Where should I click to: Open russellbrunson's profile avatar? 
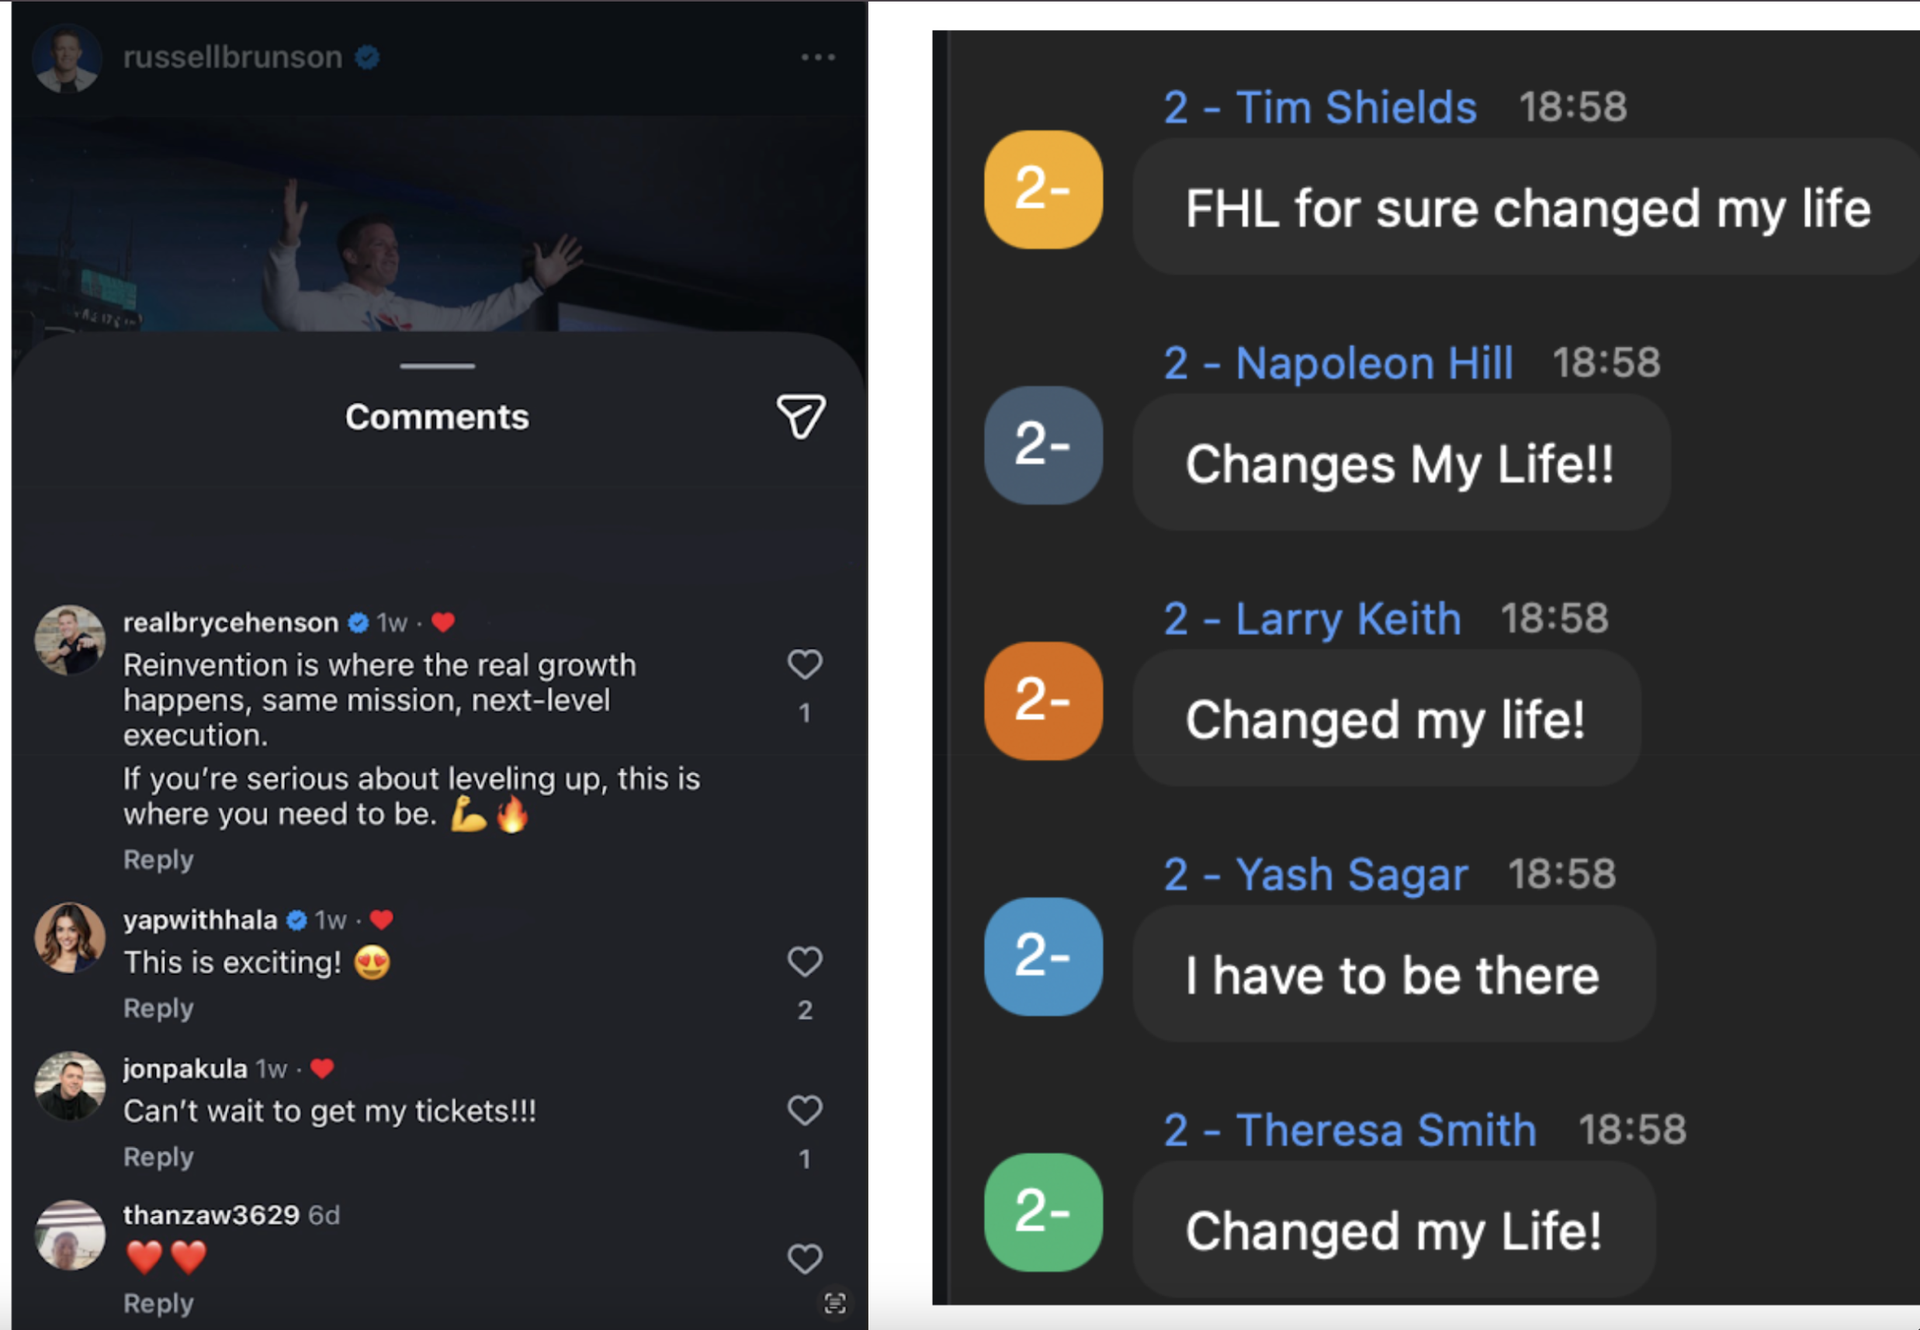67,58
